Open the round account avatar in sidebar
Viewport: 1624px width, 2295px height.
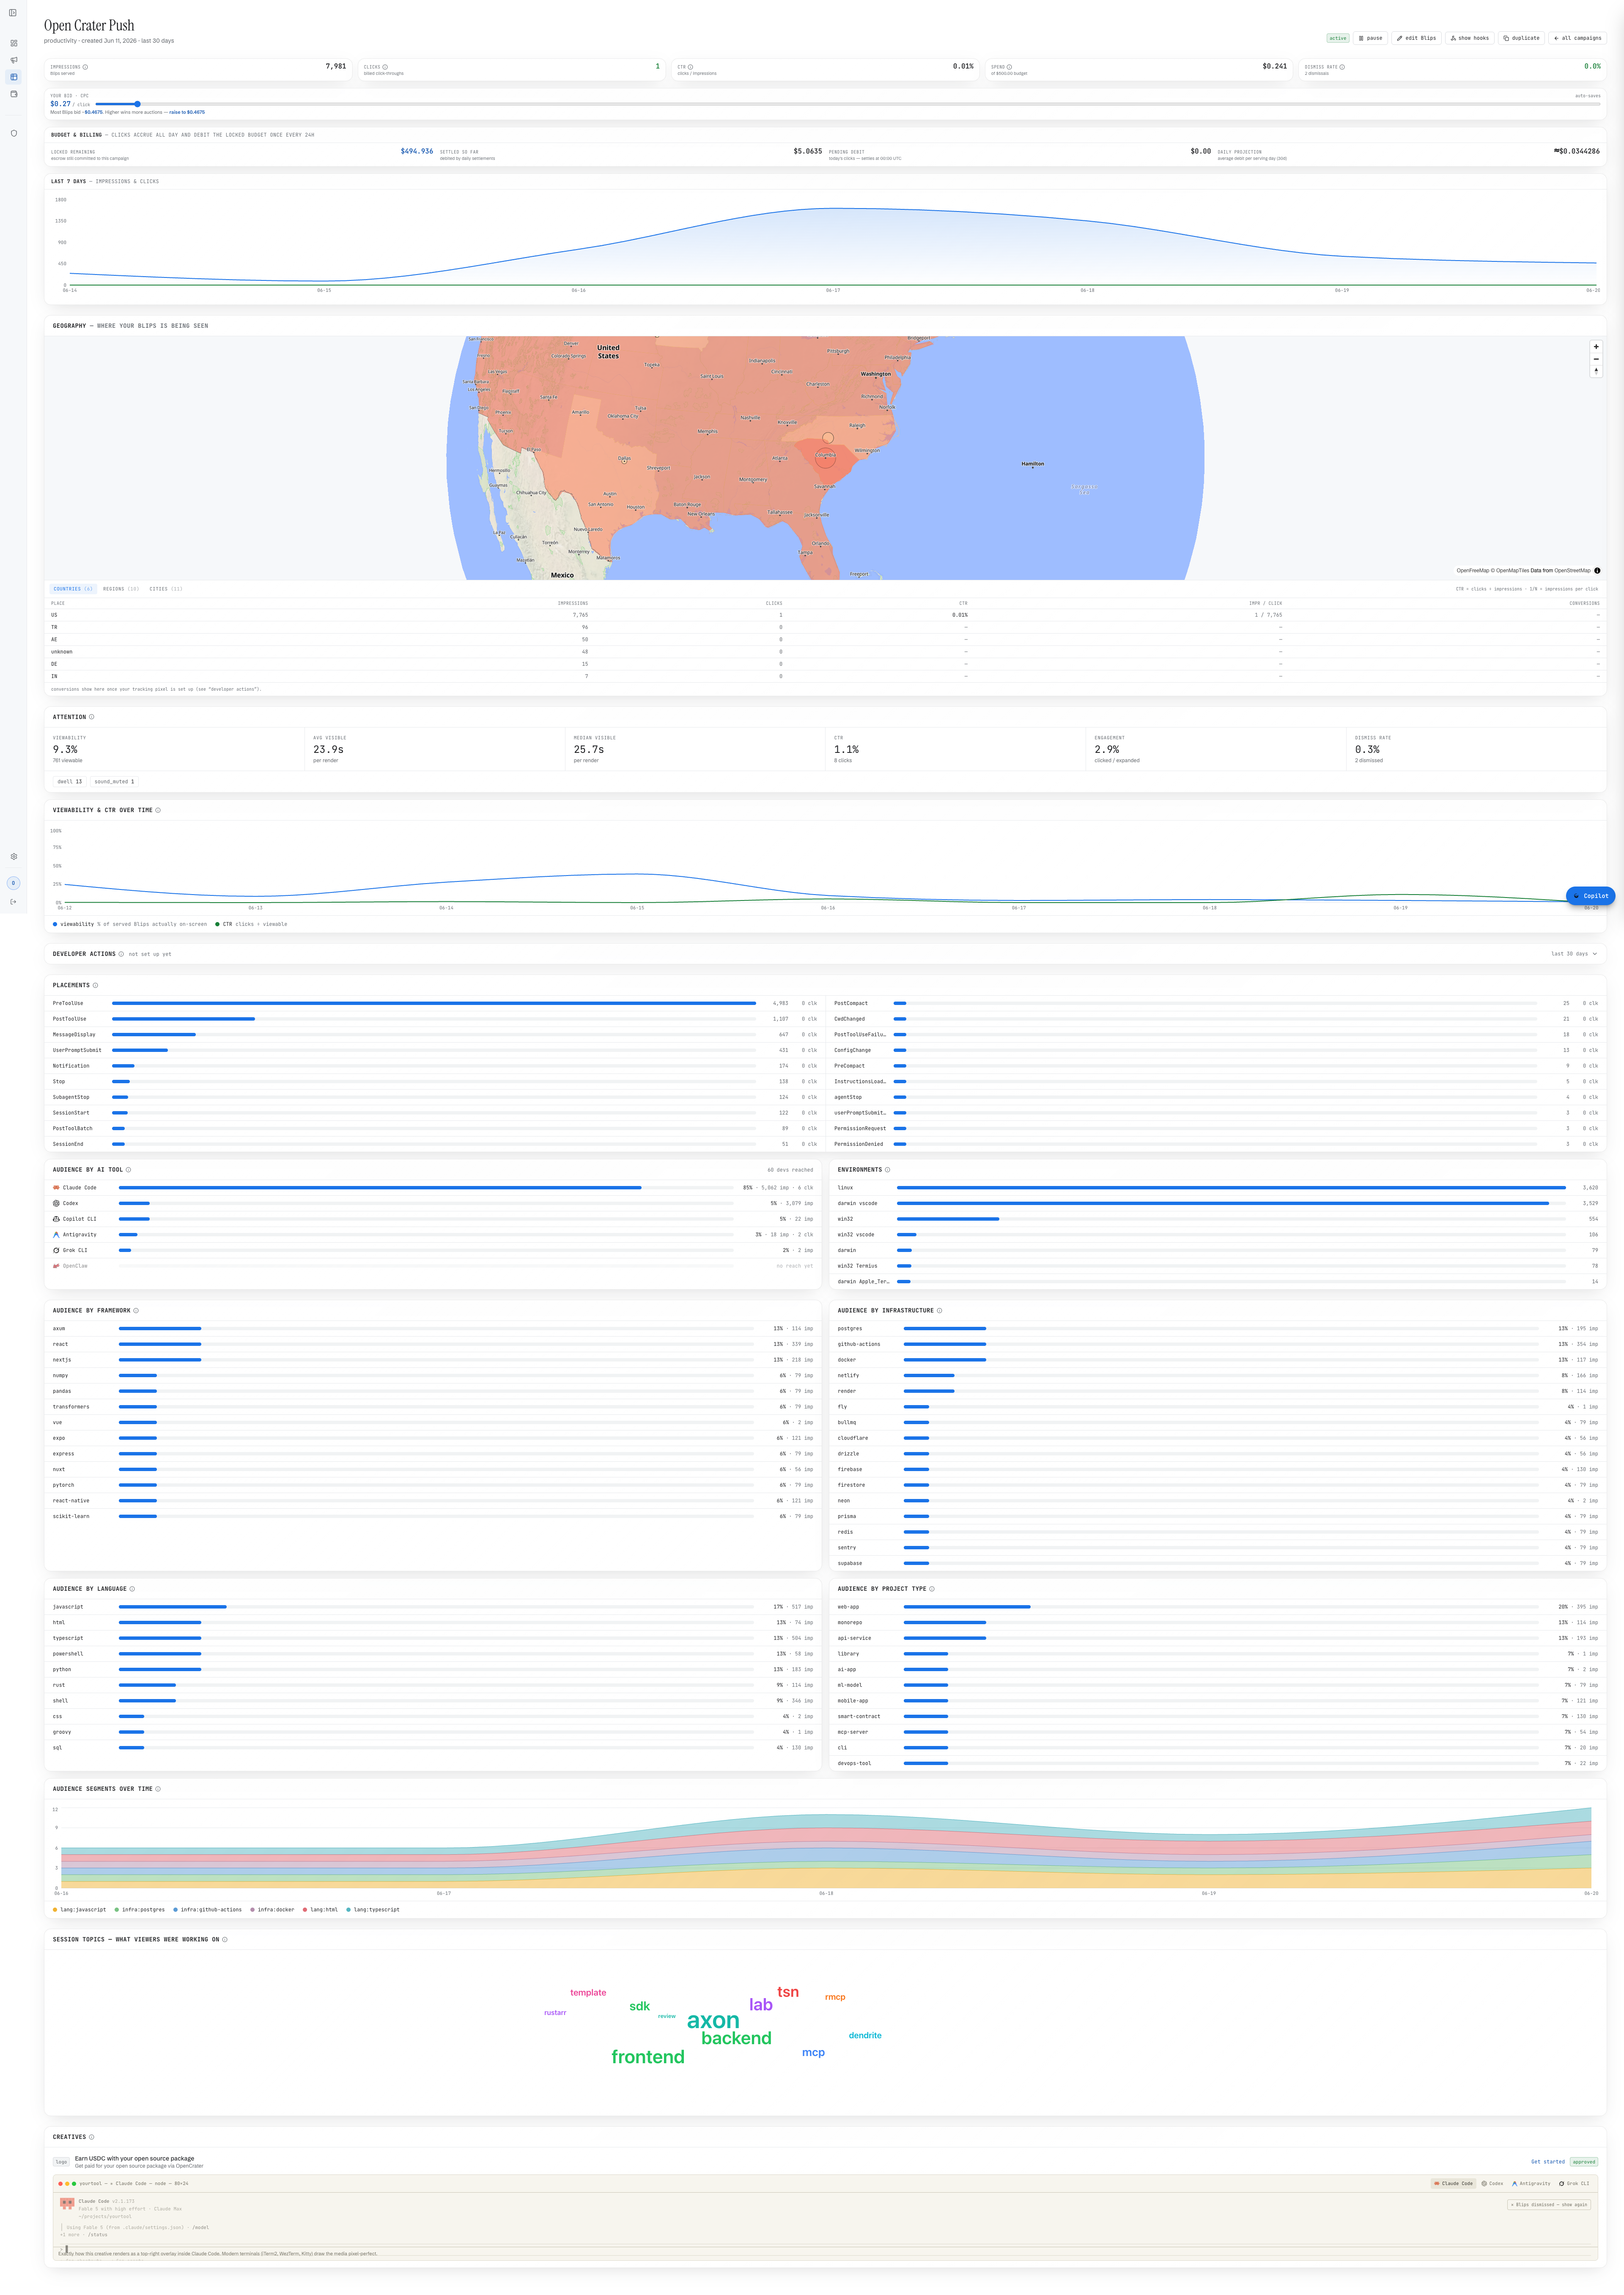tap(13, 883)
